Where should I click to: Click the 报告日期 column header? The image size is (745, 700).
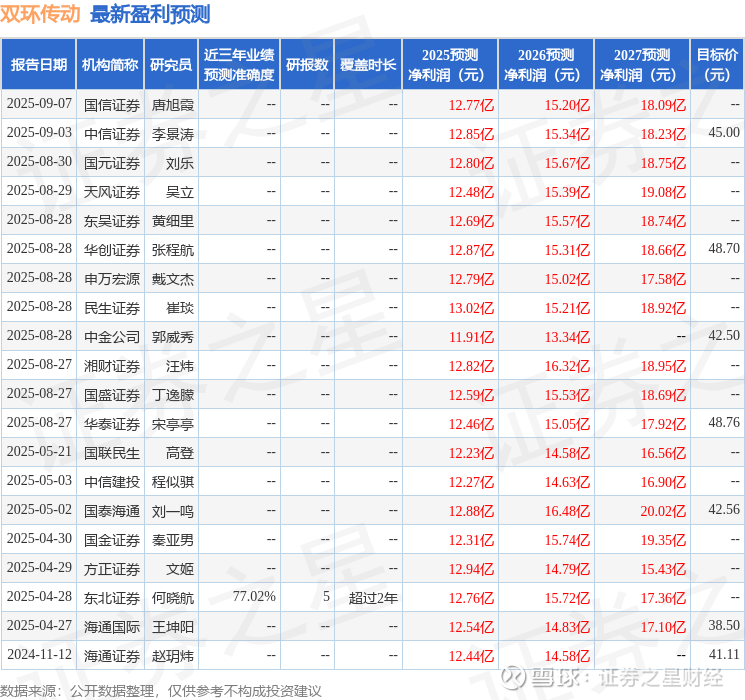tap(38, 65)
